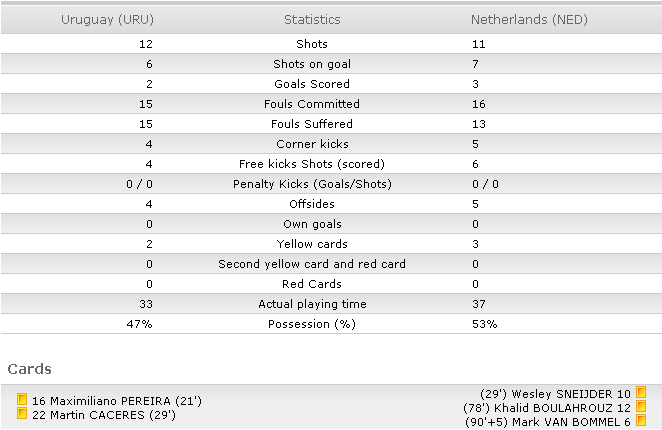Click yellow card icon next to Wesley SNEIJDER
Viewport: 662px width, 430px height.
[641, 392]
